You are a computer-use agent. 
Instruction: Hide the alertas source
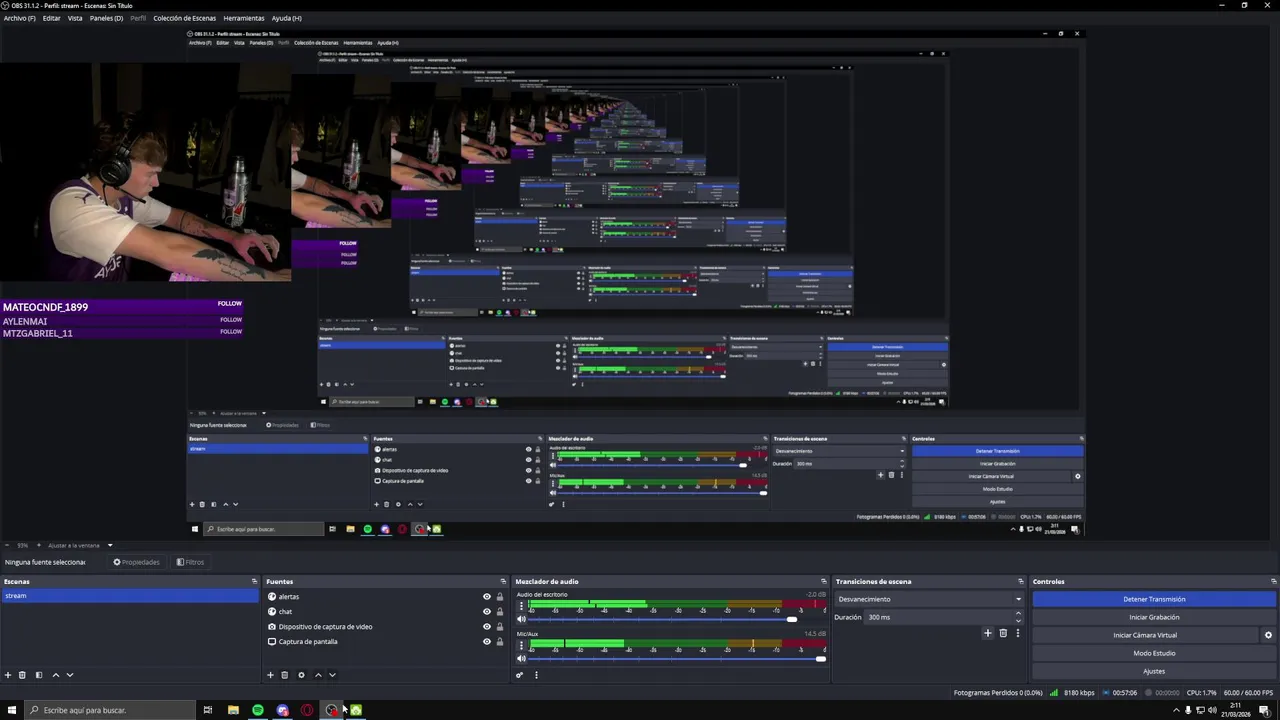tap(487, 597)
